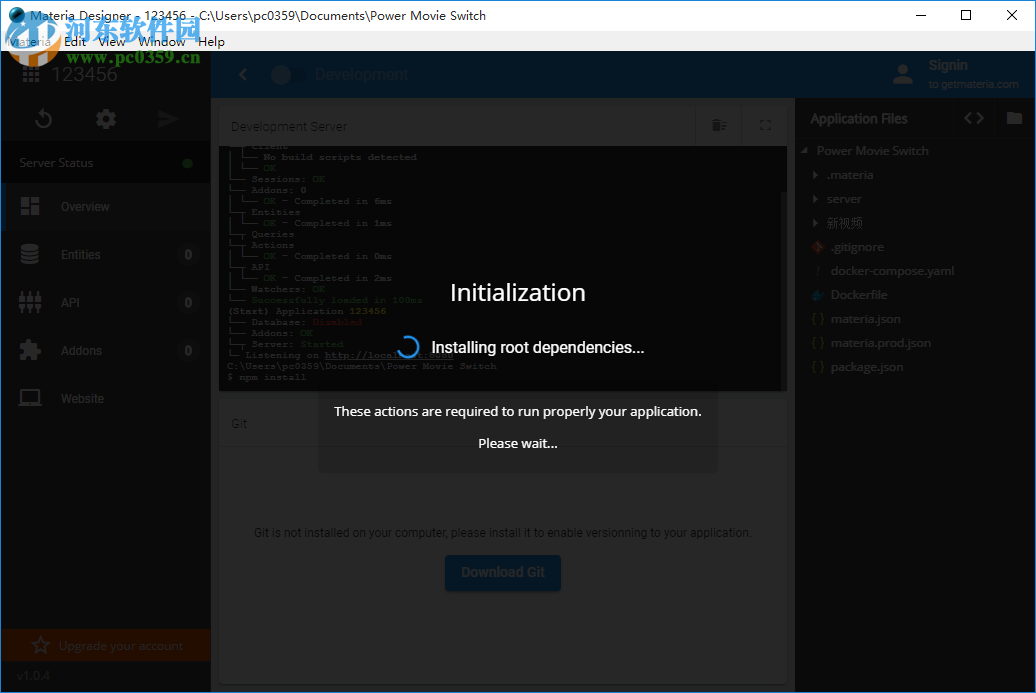Image resolution: width=1036 pixels, height=693 pixels.
Task: Maximize the Materia Designer window
Action: pyautogui.click(x=965, y=15)
